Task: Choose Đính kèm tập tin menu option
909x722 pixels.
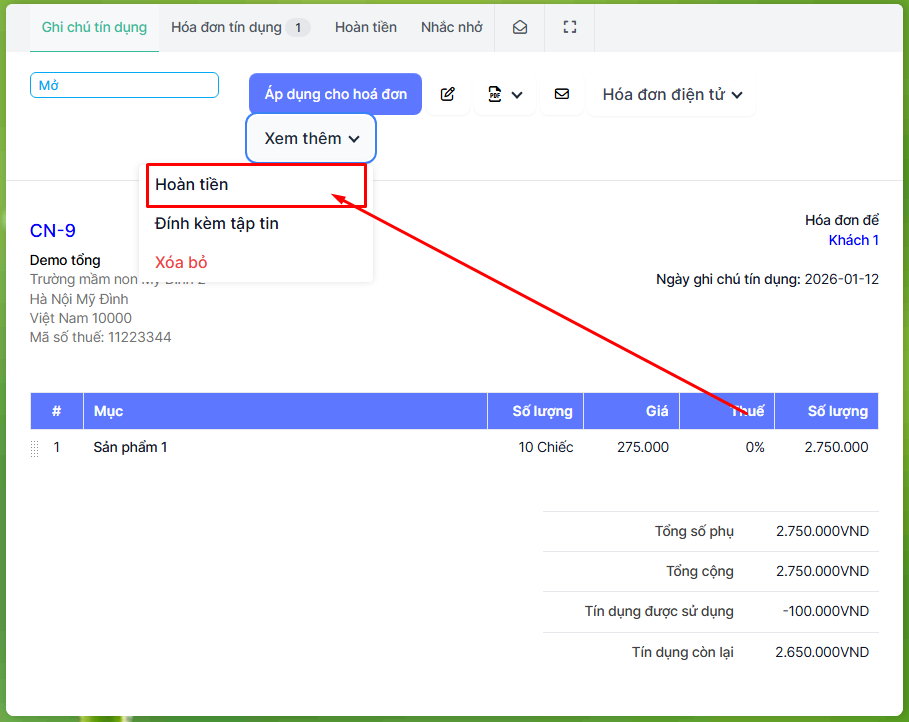Action: (x=217, y=223)
